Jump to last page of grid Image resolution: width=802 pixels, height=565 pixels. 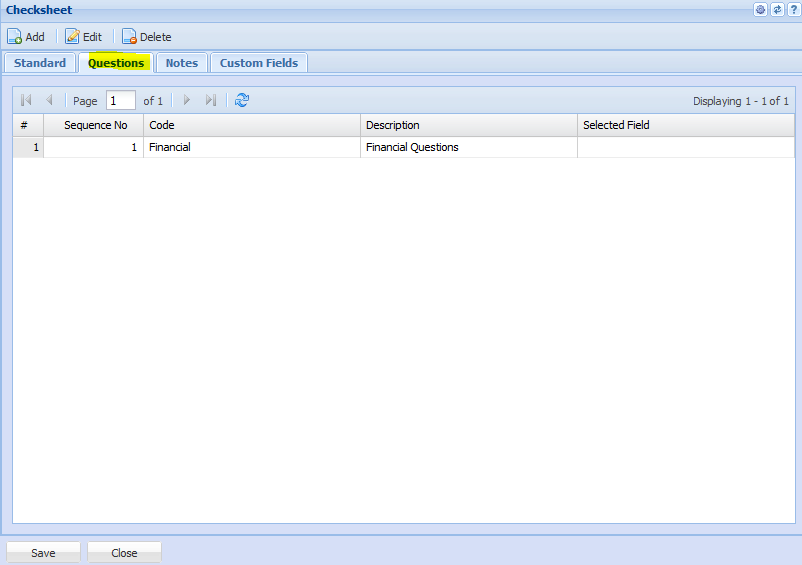(210, 100)
